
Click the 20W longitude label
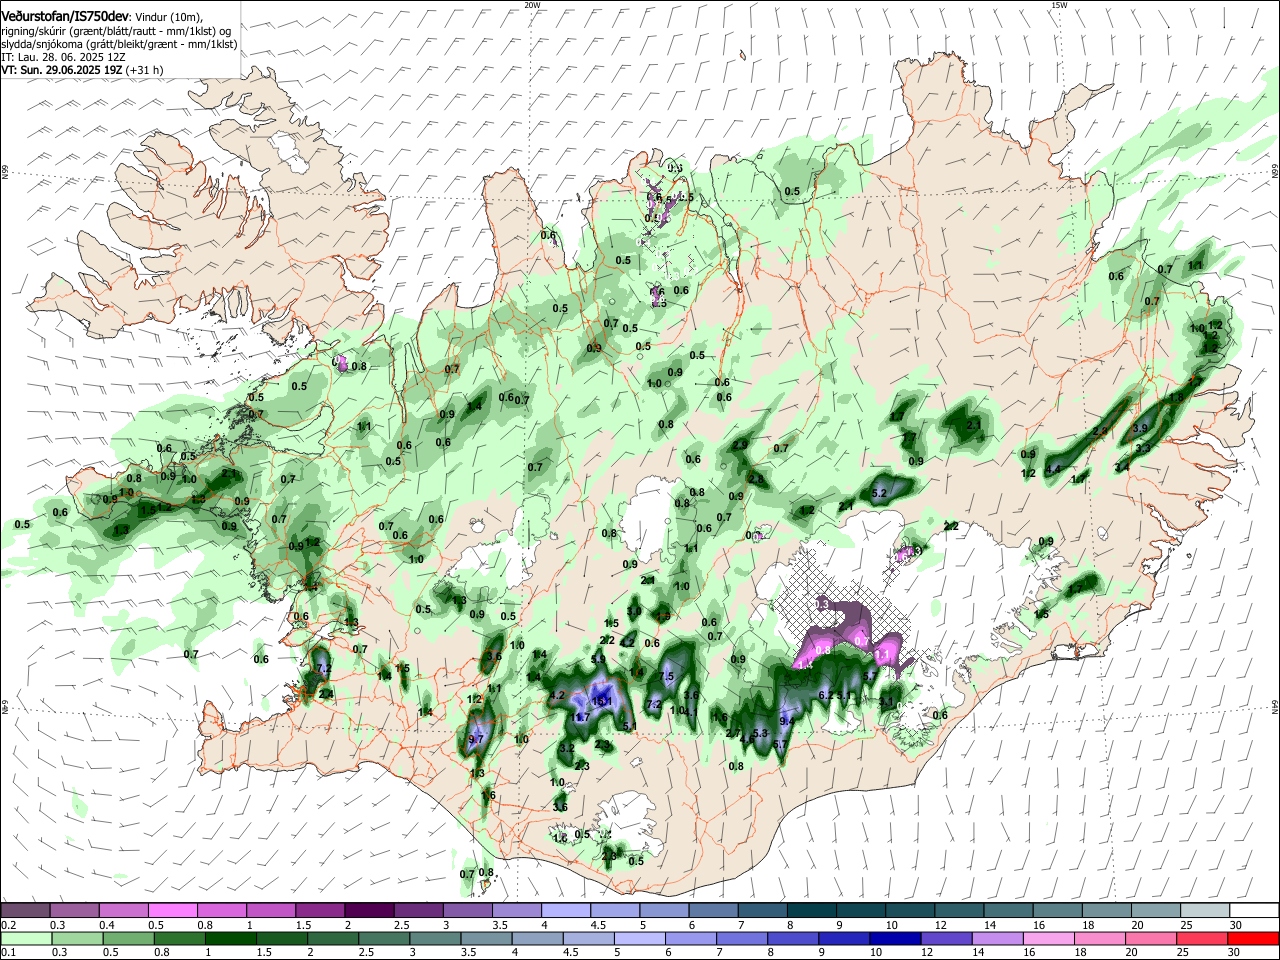tap(532, 5)
